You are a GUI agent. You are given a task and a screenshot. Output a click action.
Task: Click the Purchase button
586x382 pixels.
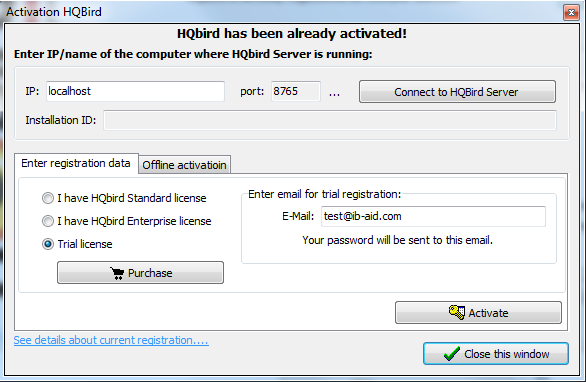[x=141, y=272]
